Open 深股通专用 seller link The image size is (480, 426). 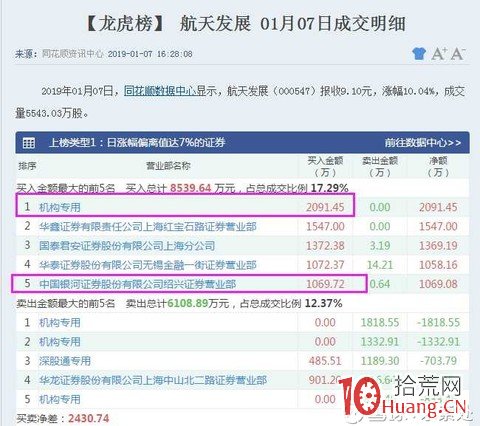[65, 361]
